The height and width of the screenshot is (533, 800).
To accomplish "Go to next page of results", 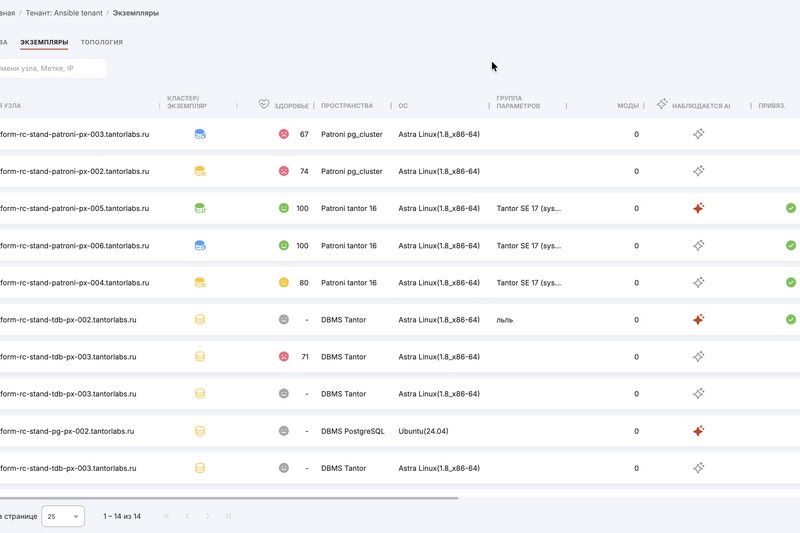I will 208,516.
